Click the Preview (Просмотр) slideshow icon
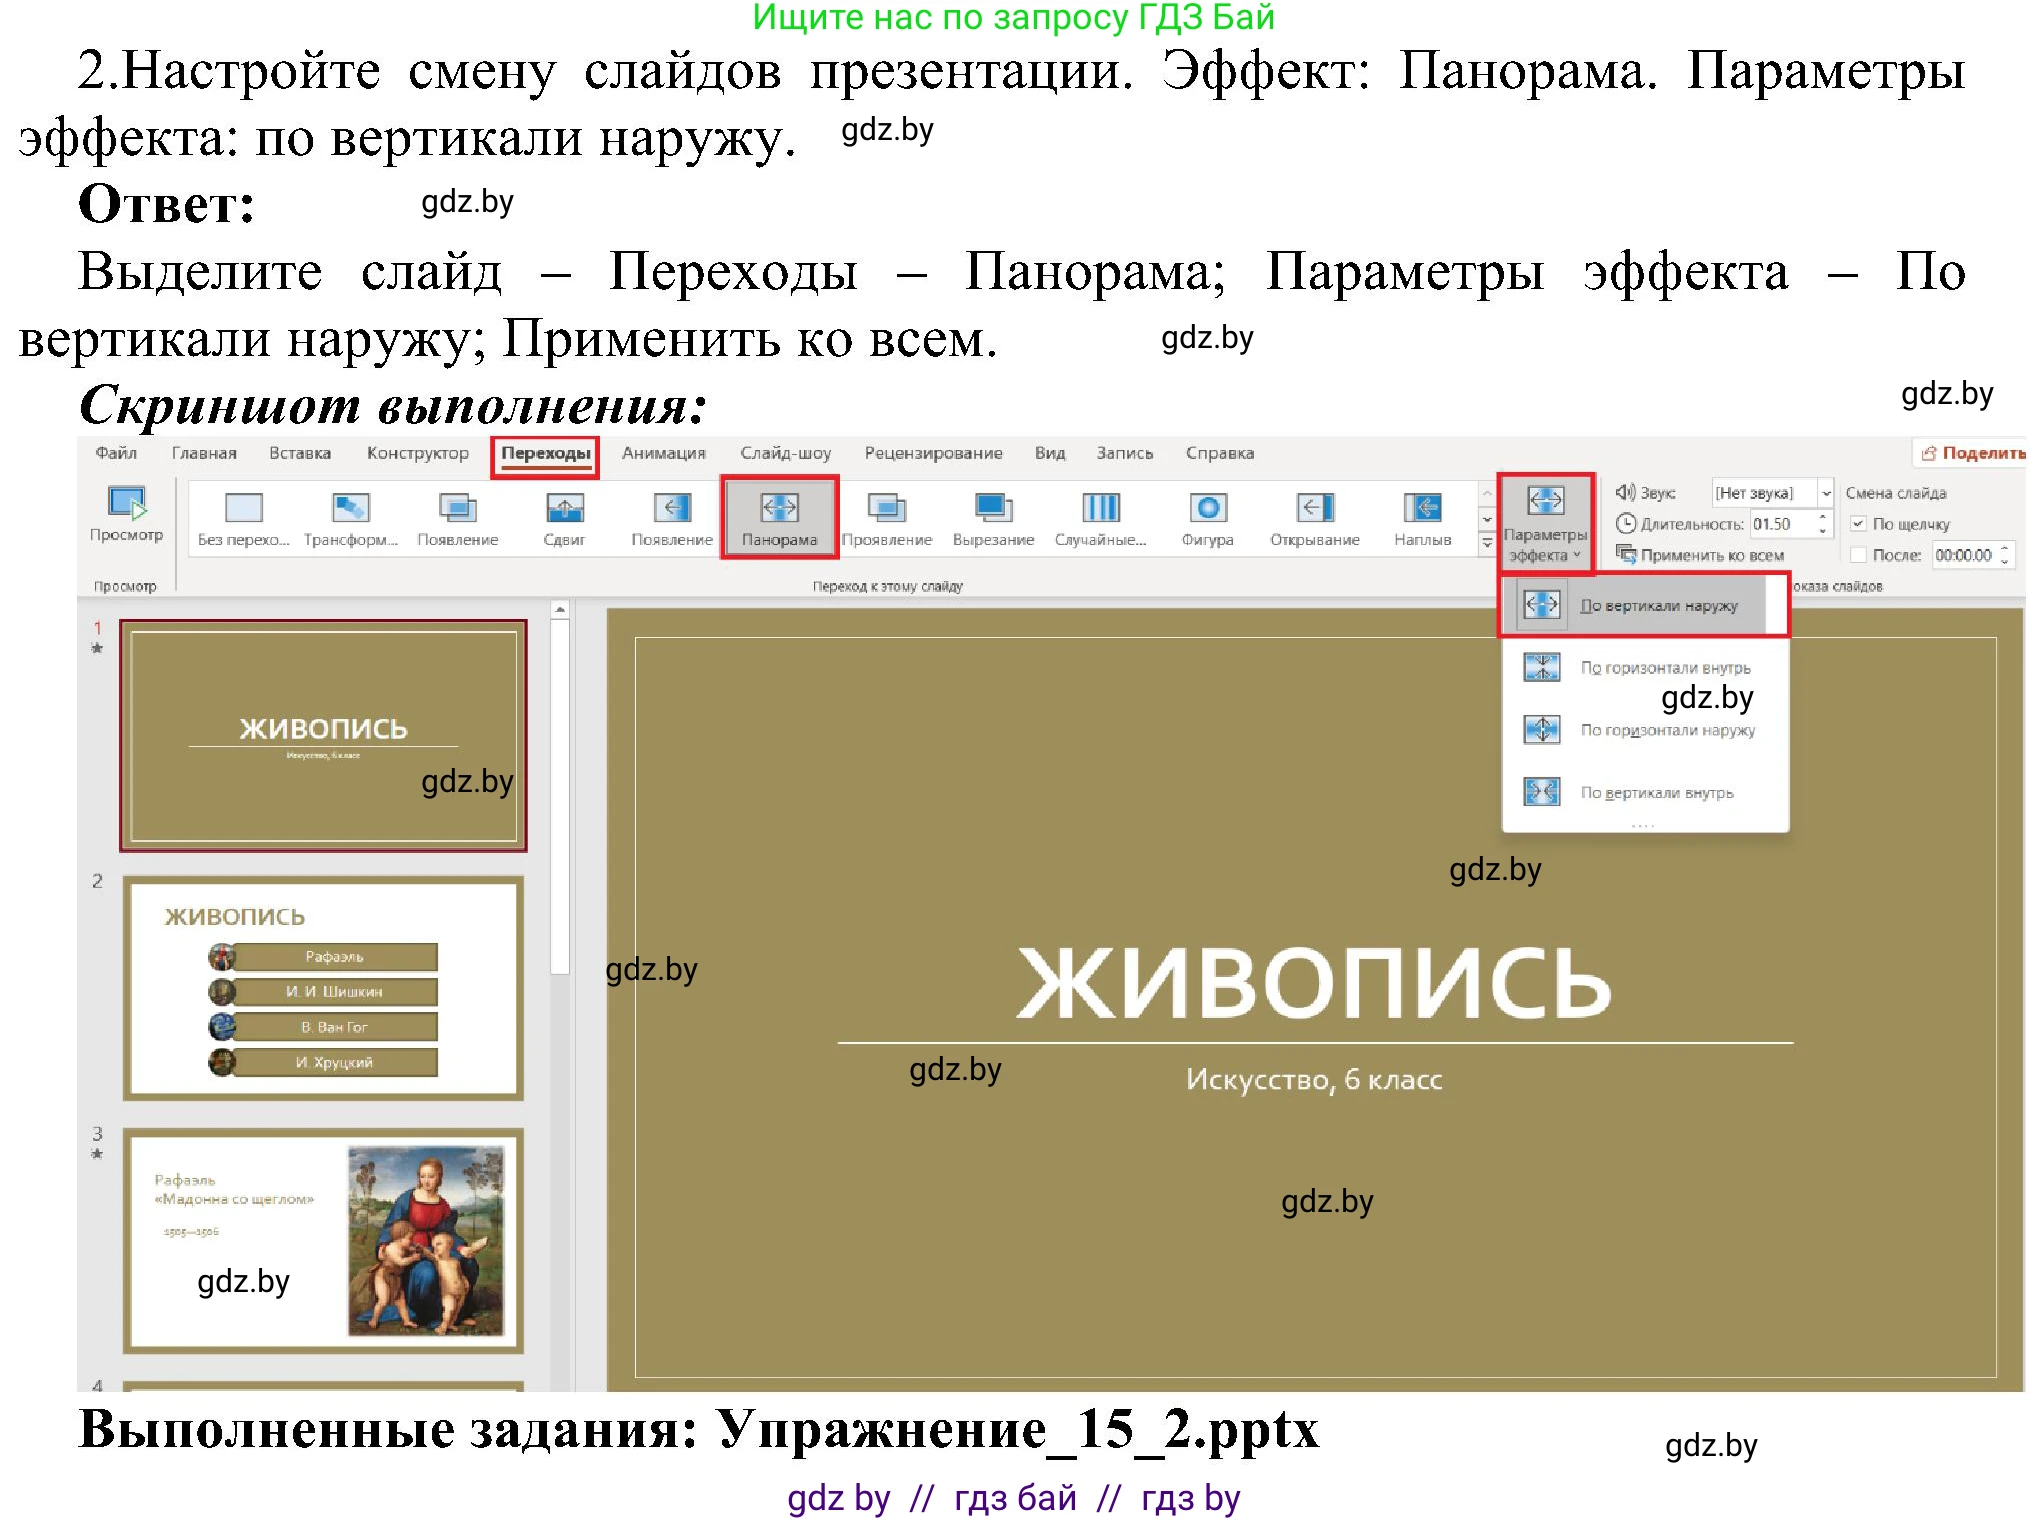Viewport: 2030px width, 1521px height. 127,504
